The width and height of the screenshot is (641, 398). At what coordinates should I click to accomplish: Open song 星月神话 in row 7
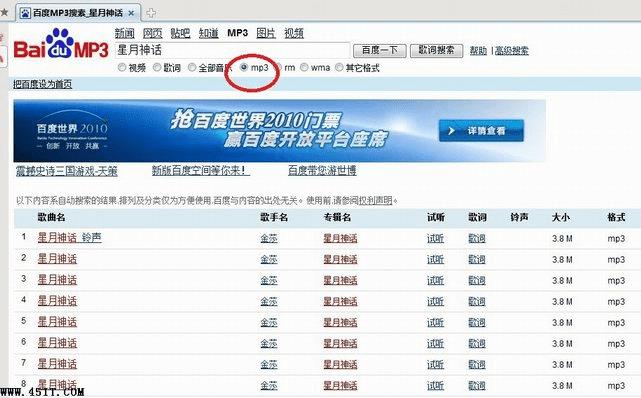pyautogui.click(x=57, y=364)
